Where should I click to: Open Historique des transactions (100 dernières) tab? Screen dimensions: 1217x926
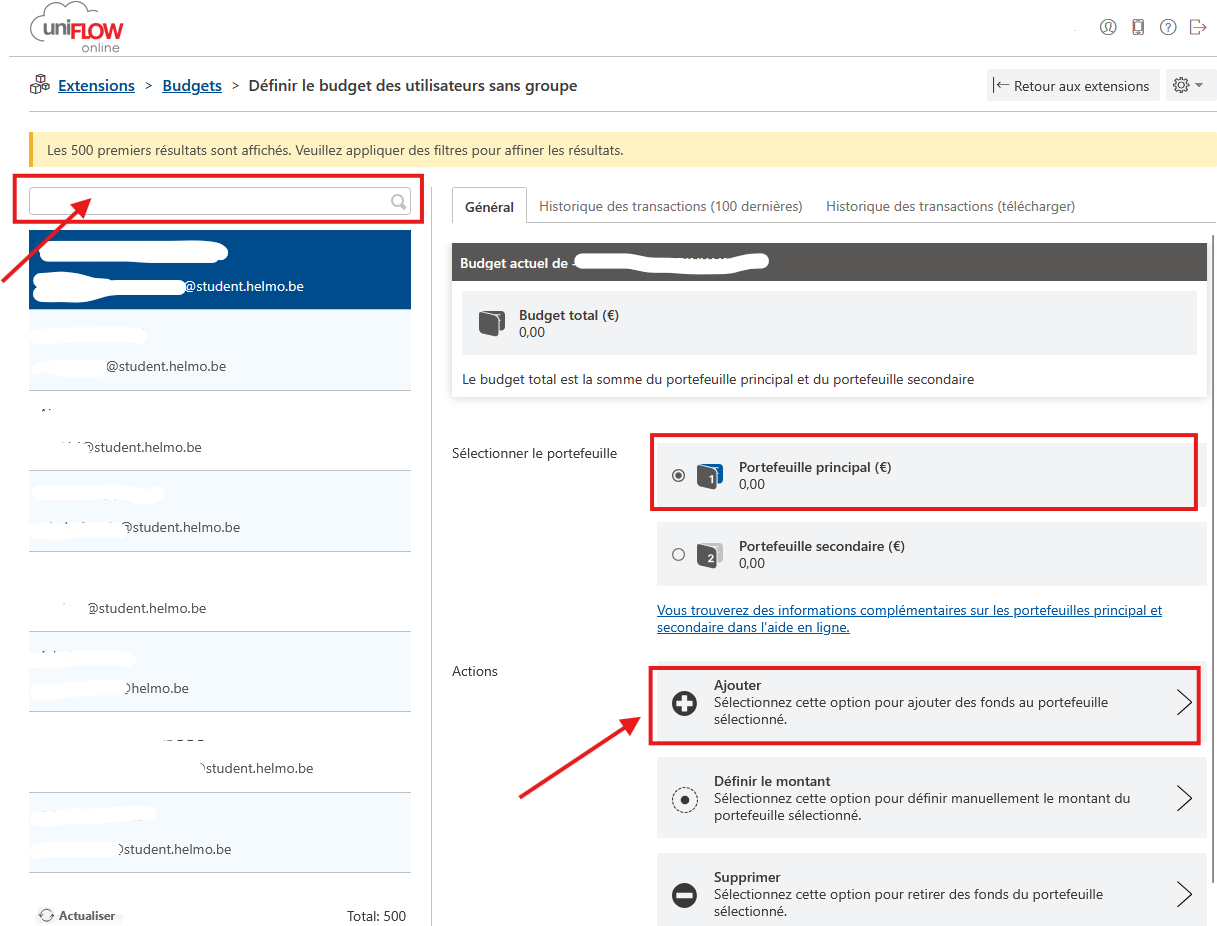click(671, 206)
